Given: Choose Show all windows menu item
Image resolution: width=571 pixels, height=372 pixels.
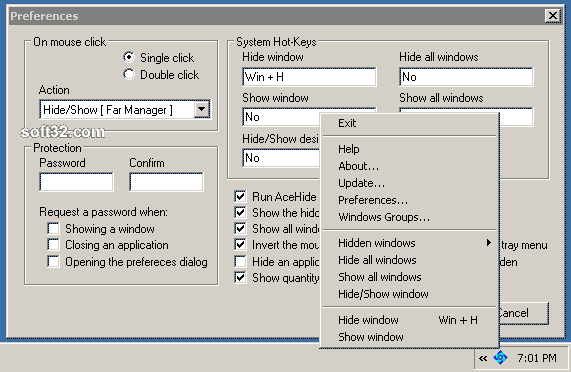Looking at the screenshot, I should pos(409,277).
